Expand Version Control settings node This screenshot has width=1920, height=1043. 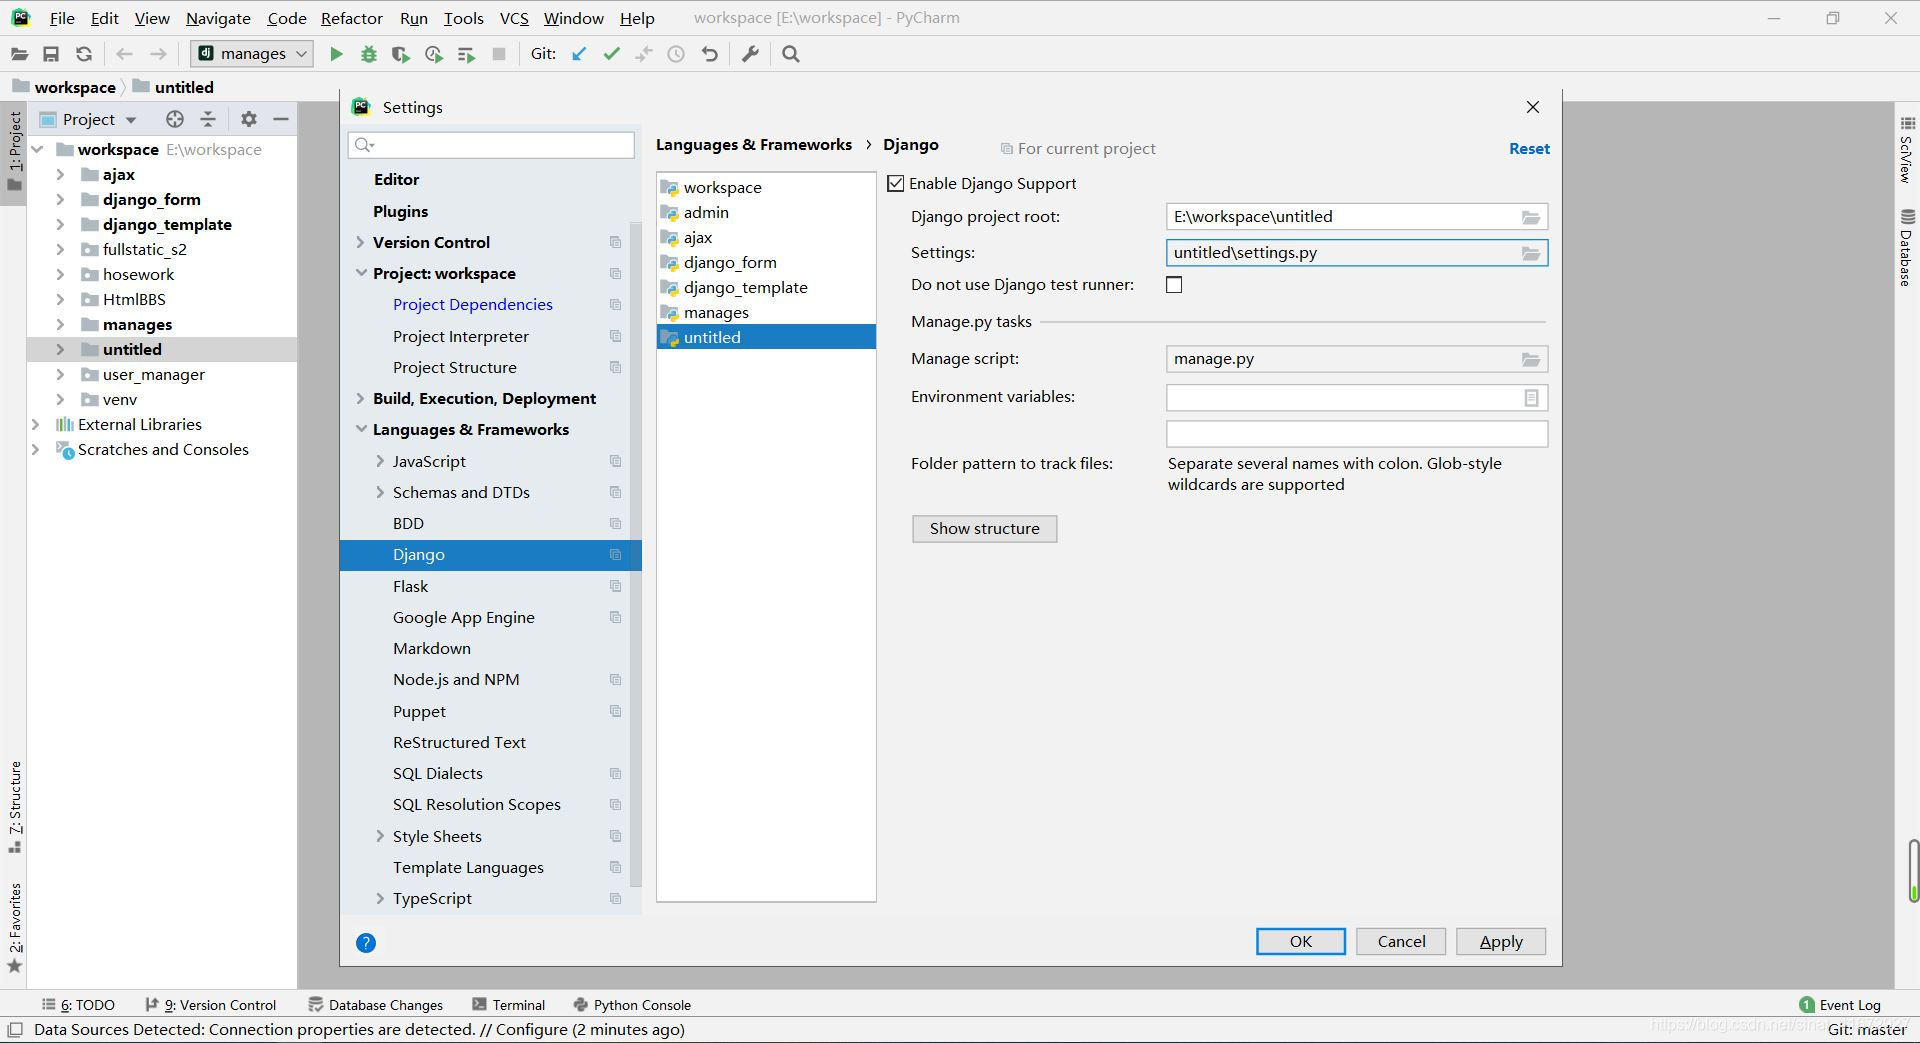click(x=360, y=242)
